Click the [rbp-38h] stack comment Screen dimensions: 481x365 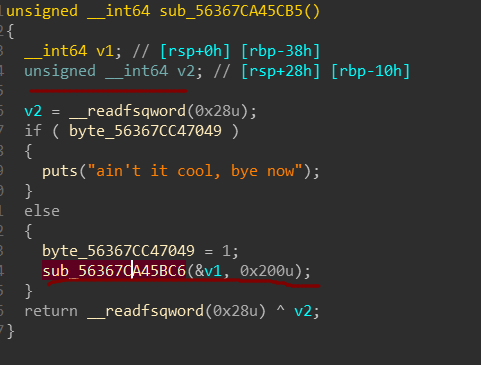280,51
